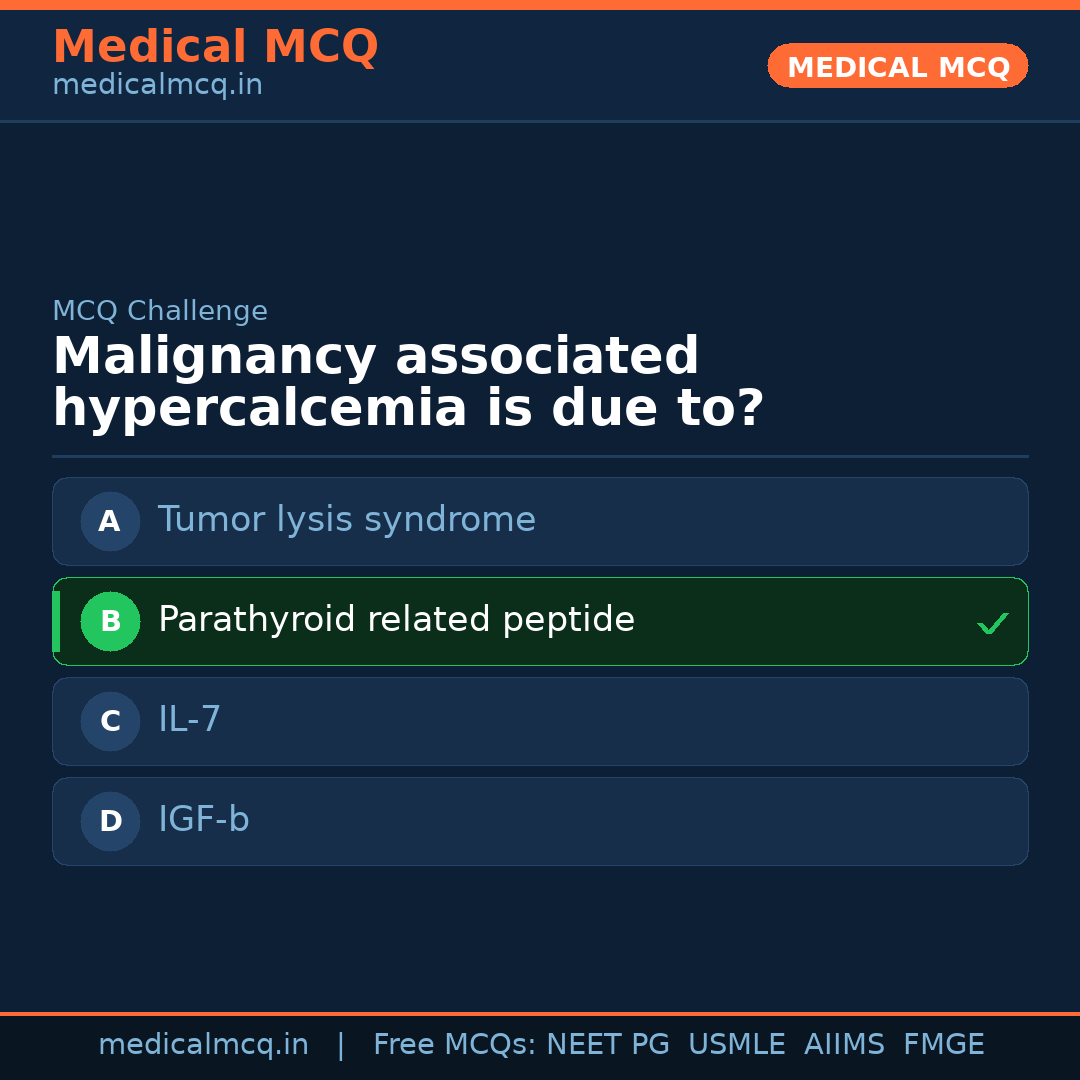This screenshot has width=1080, height=1080.
Task: Pick the IL-7 answer text
Action: pos(189,720)
